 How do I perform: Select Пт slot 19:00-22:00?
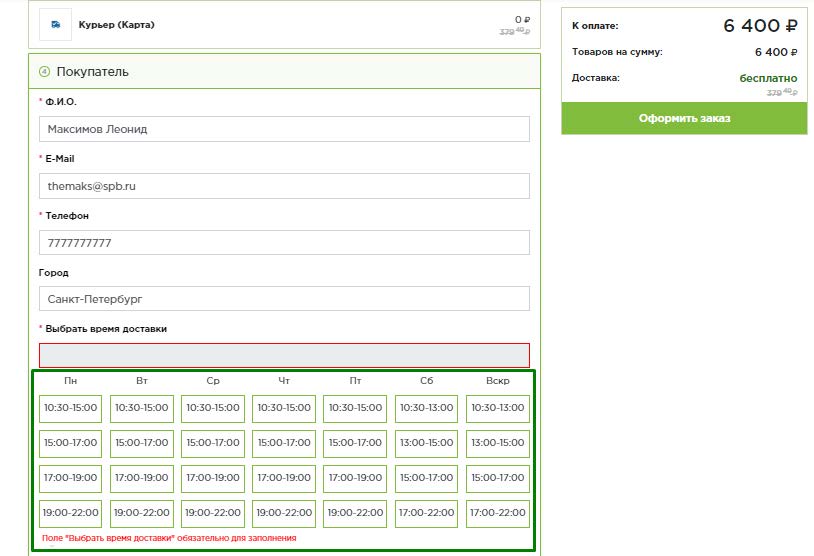click(x=355, y=513)
